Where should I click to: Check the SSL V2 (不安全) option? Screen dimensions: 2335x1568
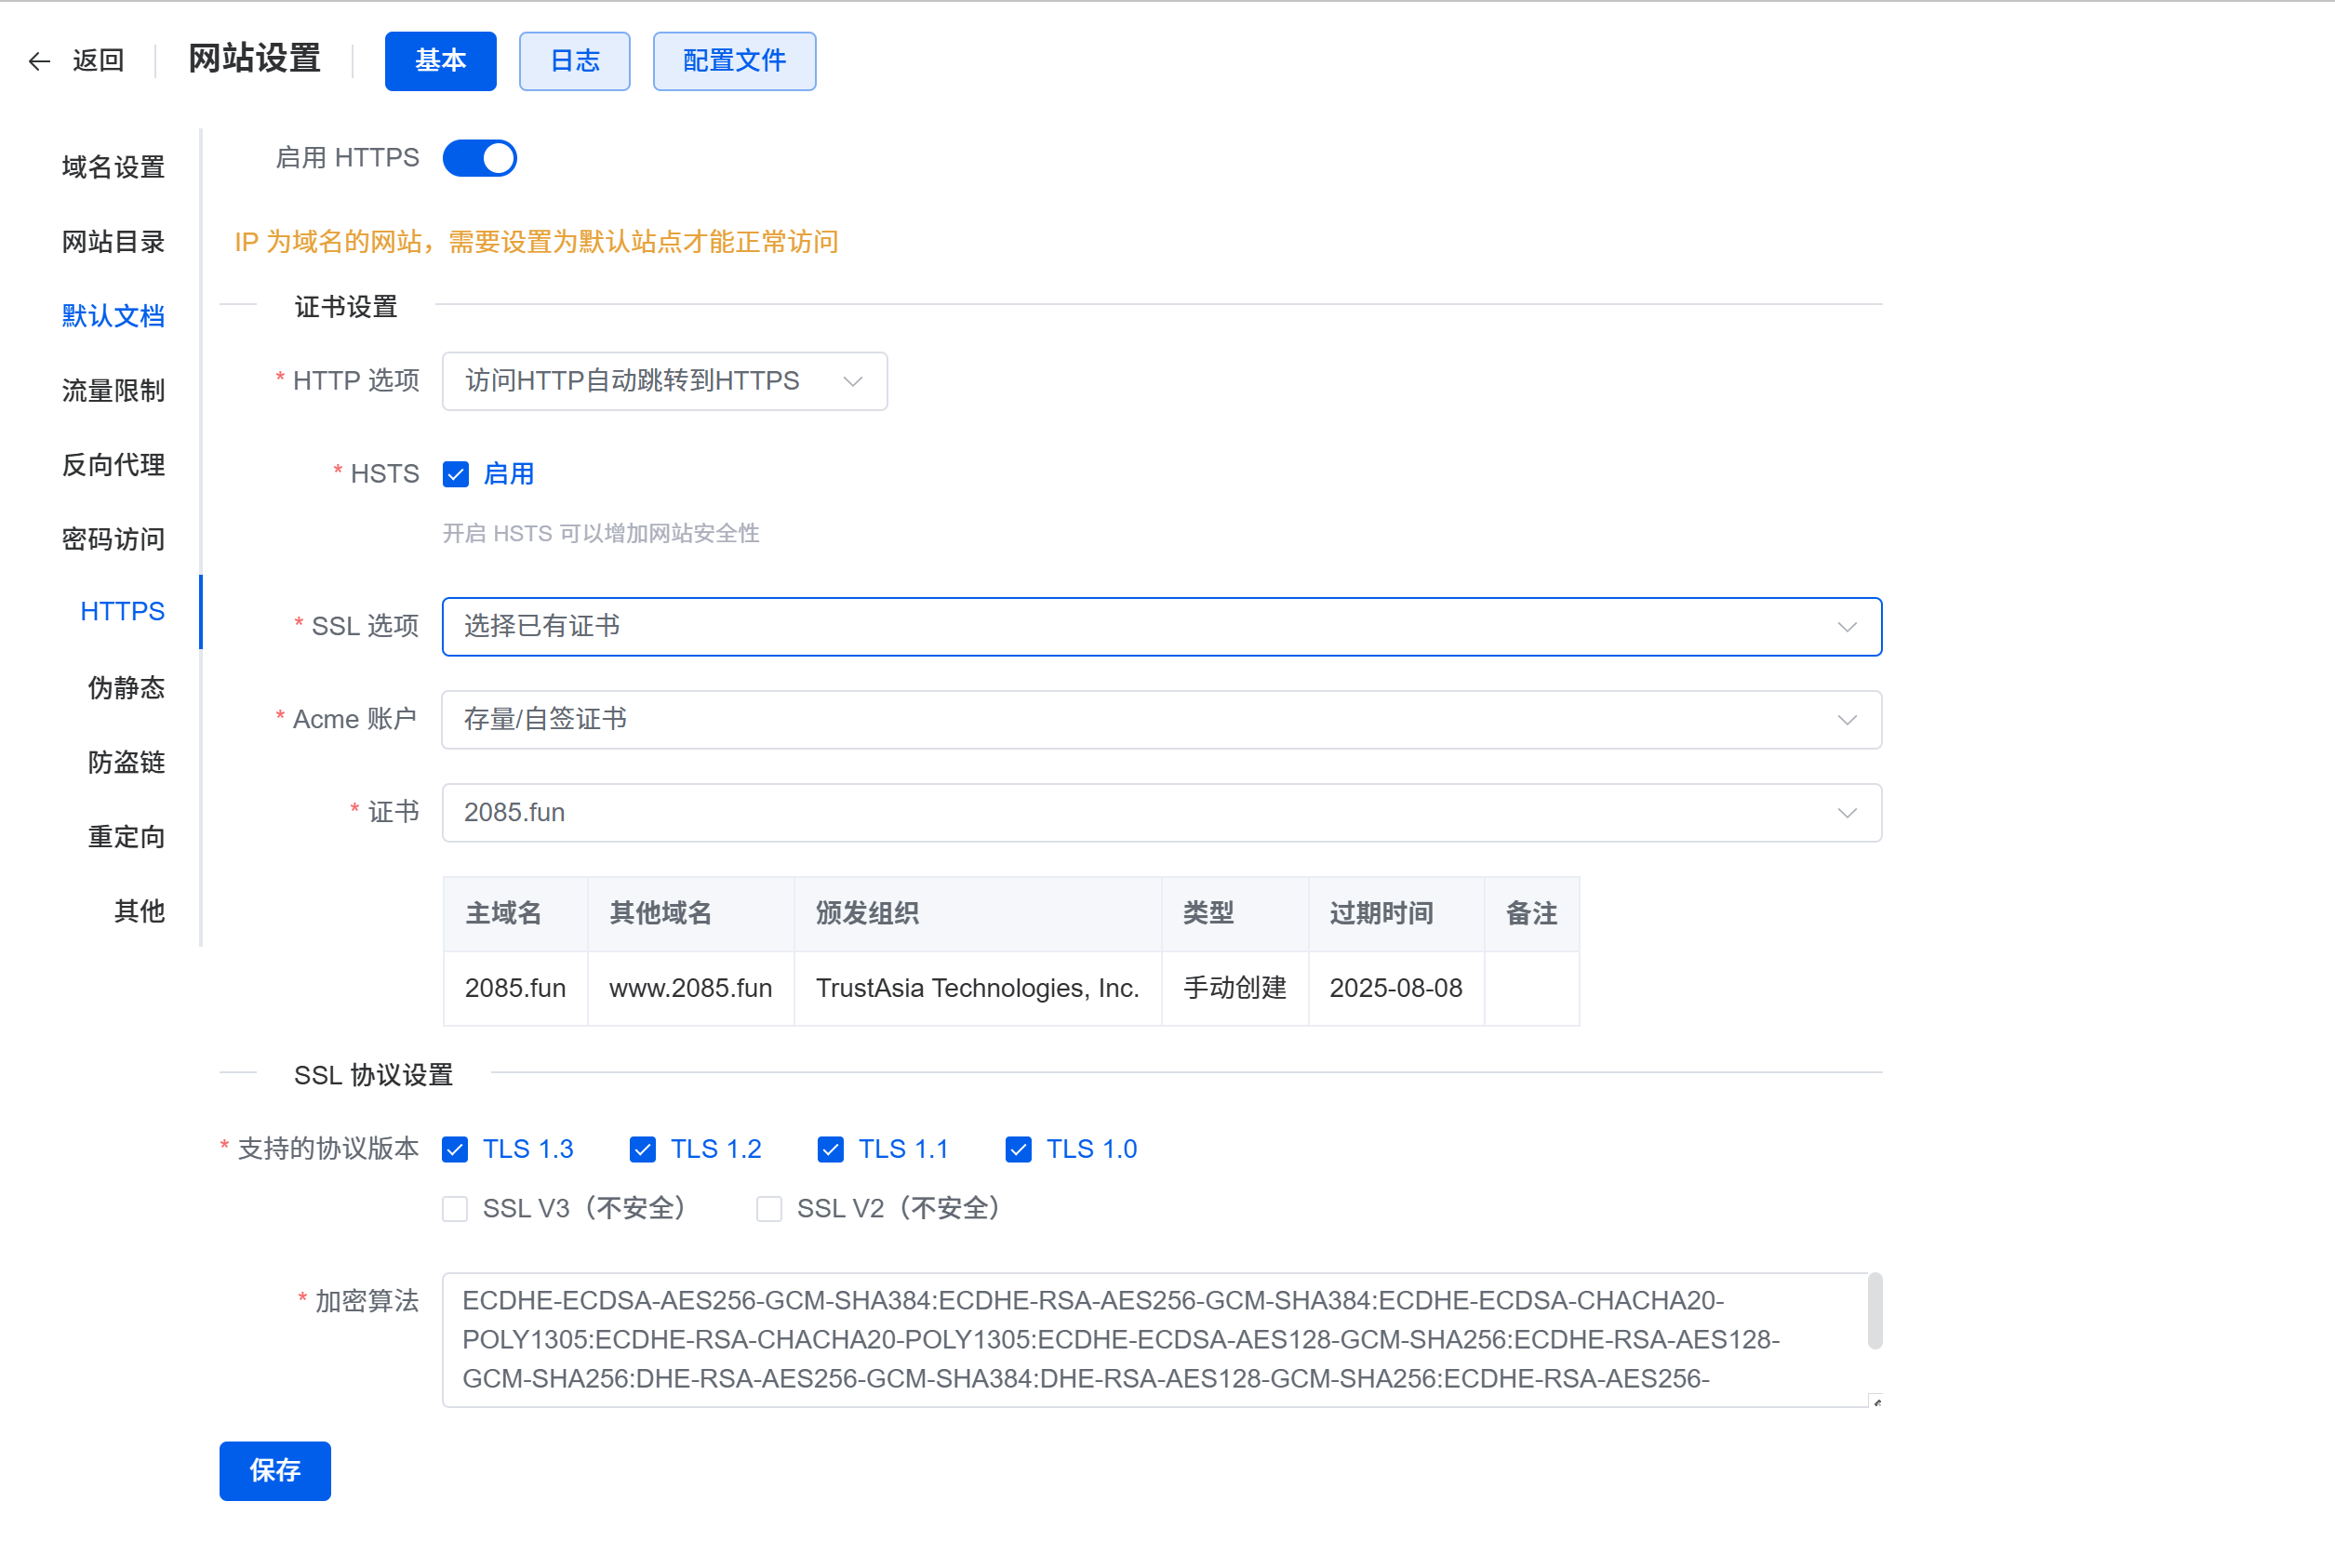[x=769, y=1209]
